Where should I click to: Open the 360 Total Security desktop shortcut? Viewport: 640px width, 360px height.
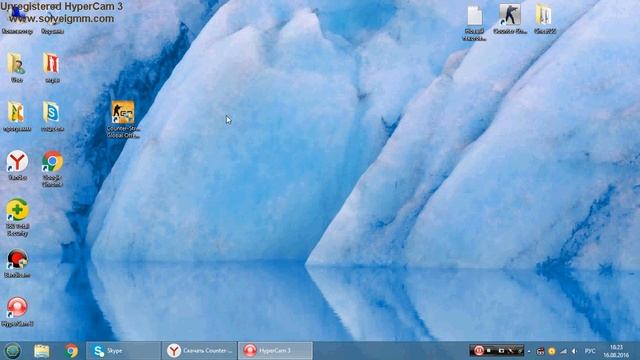pos(17,217)
